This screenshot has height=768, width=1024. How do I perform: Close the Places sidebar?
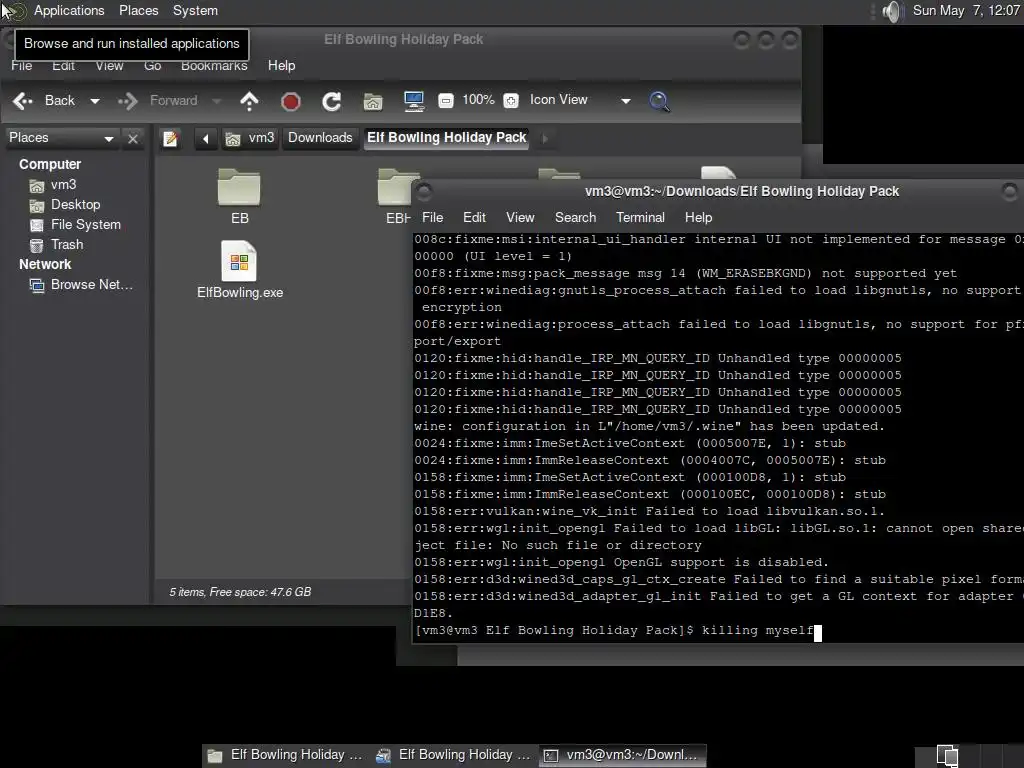pyautogui.click(x=133, y=138)
